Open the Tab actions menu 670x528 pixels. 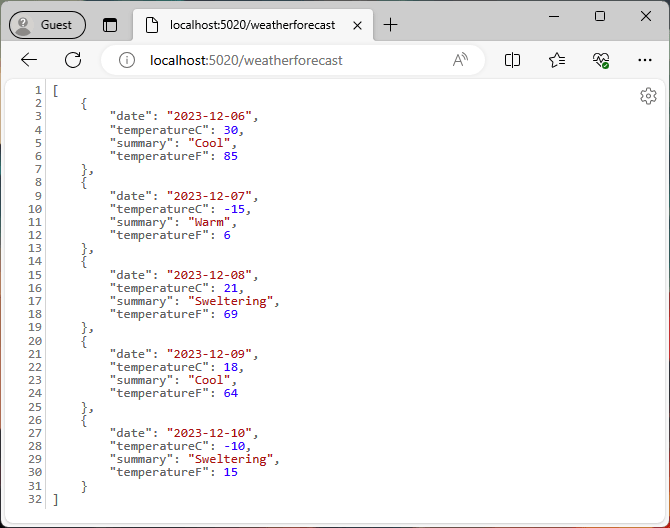click(110, 25)
